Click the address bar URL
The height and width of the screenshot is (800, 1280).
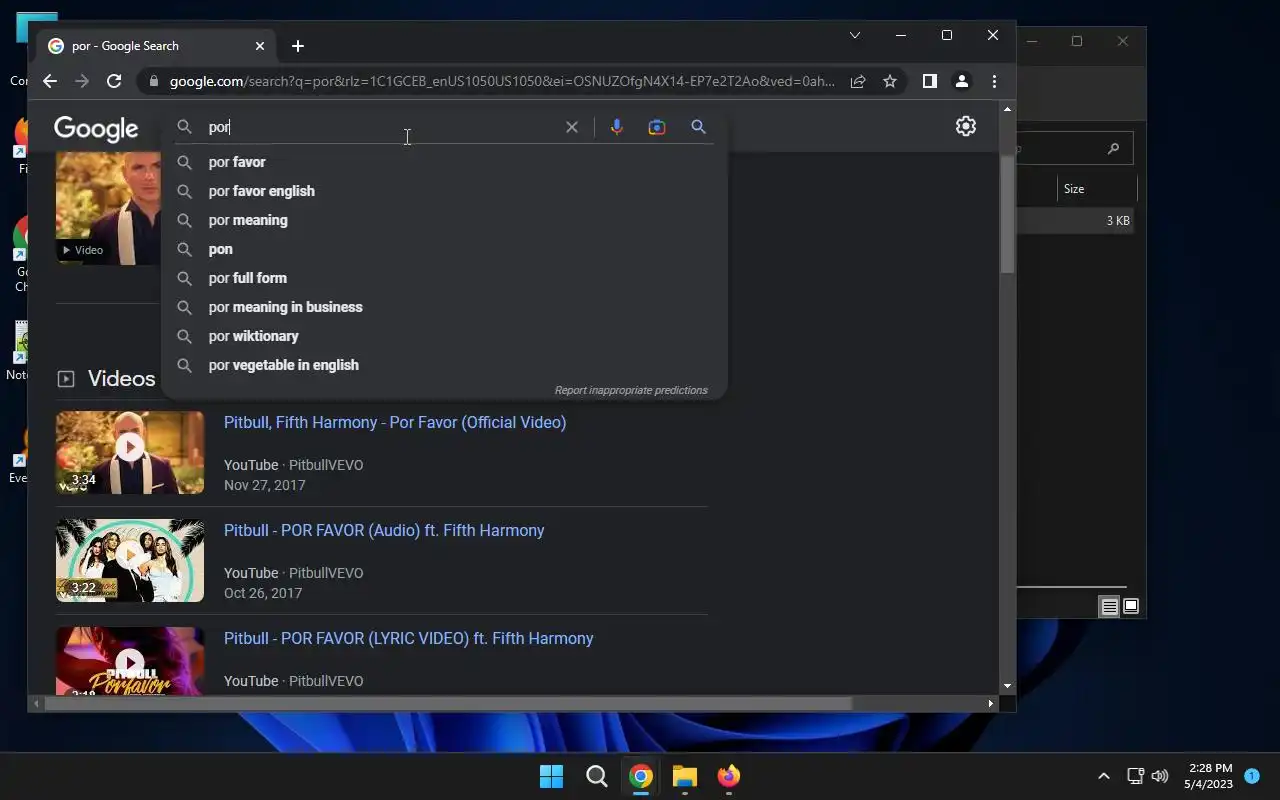502,82
